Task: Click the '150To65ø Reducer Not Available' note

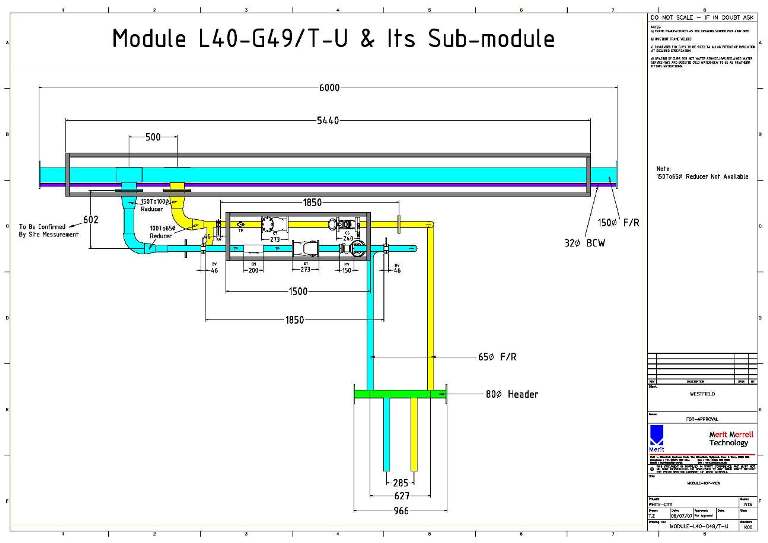Action: (702, 176)
